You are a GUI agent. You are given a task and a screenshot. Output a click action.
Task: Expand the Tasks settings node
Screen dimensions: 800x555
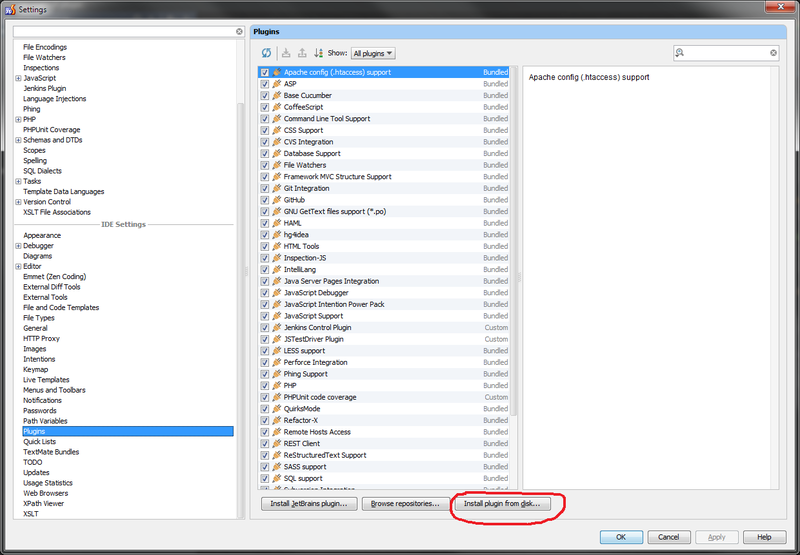click(18, 181)
